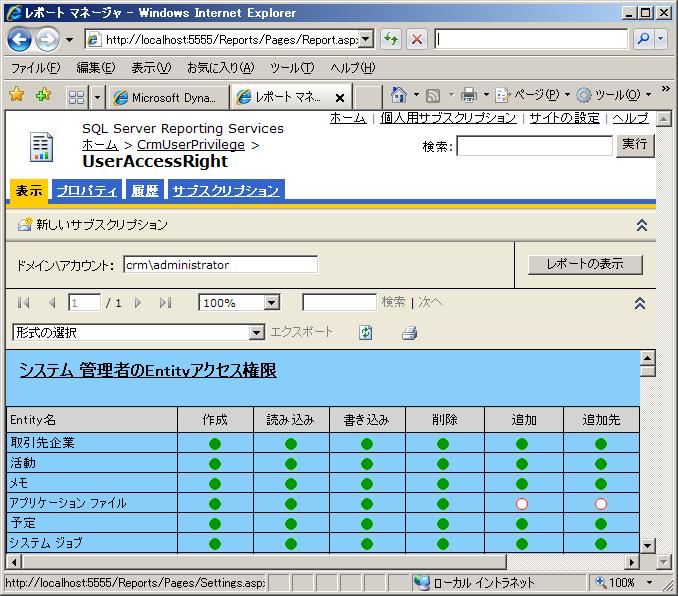Image resolution: width=678 pixels, height=596 pixels.
Task: Open the address bar URL dropdown
Action: 366,39
